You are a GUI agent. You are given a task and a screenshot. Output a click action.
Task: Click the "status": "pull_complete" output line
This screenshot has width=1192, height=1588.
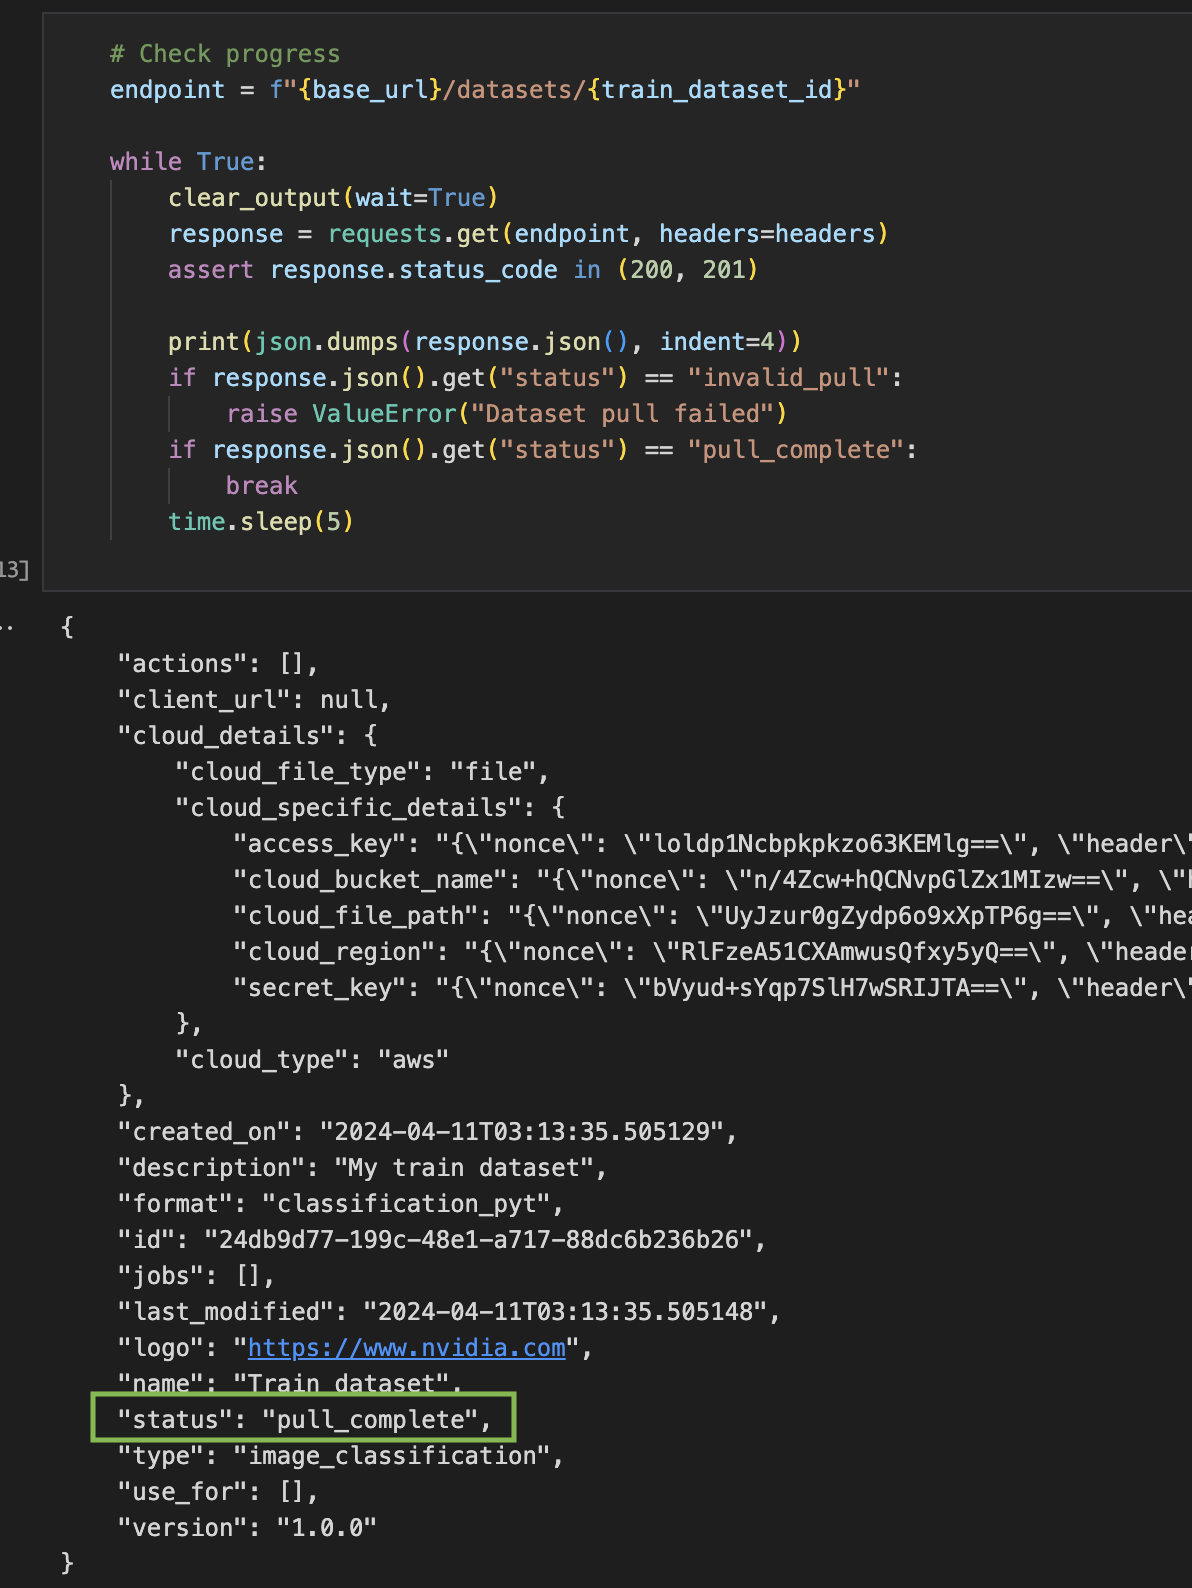tap(304, 1419)
